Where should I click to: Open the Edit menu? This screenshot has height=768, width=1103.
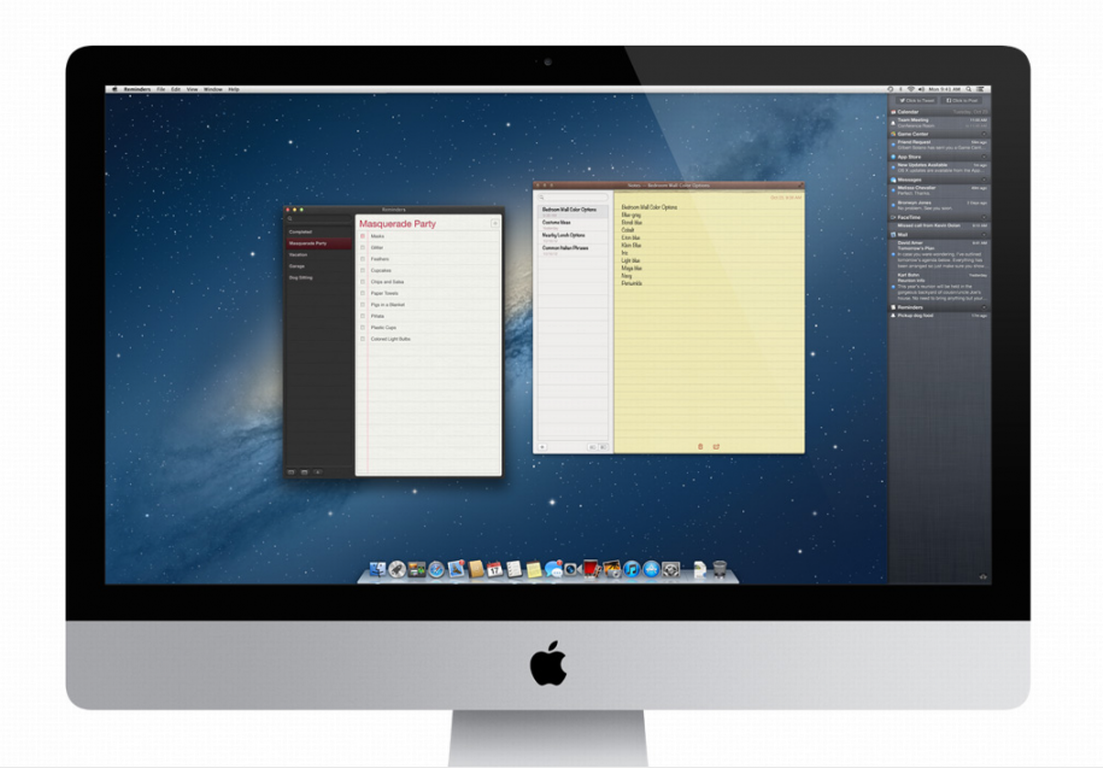tap(176, 89)
